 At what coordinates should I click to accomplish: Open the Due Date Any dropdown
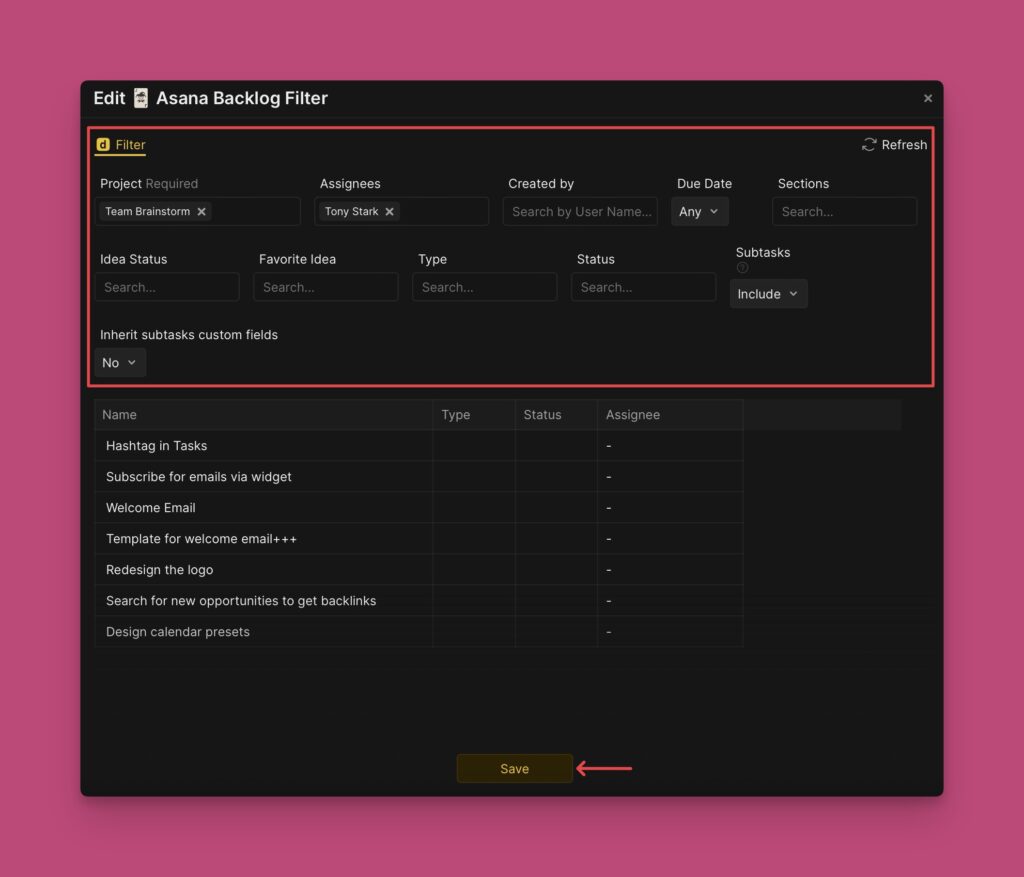(x=699, y=212)
